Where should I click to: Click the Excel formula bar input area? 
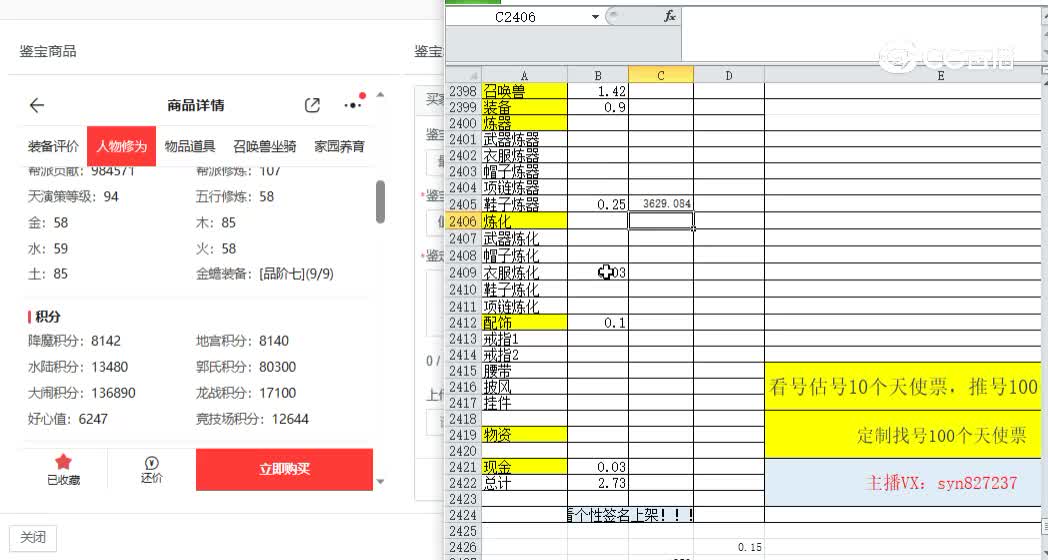862,33
